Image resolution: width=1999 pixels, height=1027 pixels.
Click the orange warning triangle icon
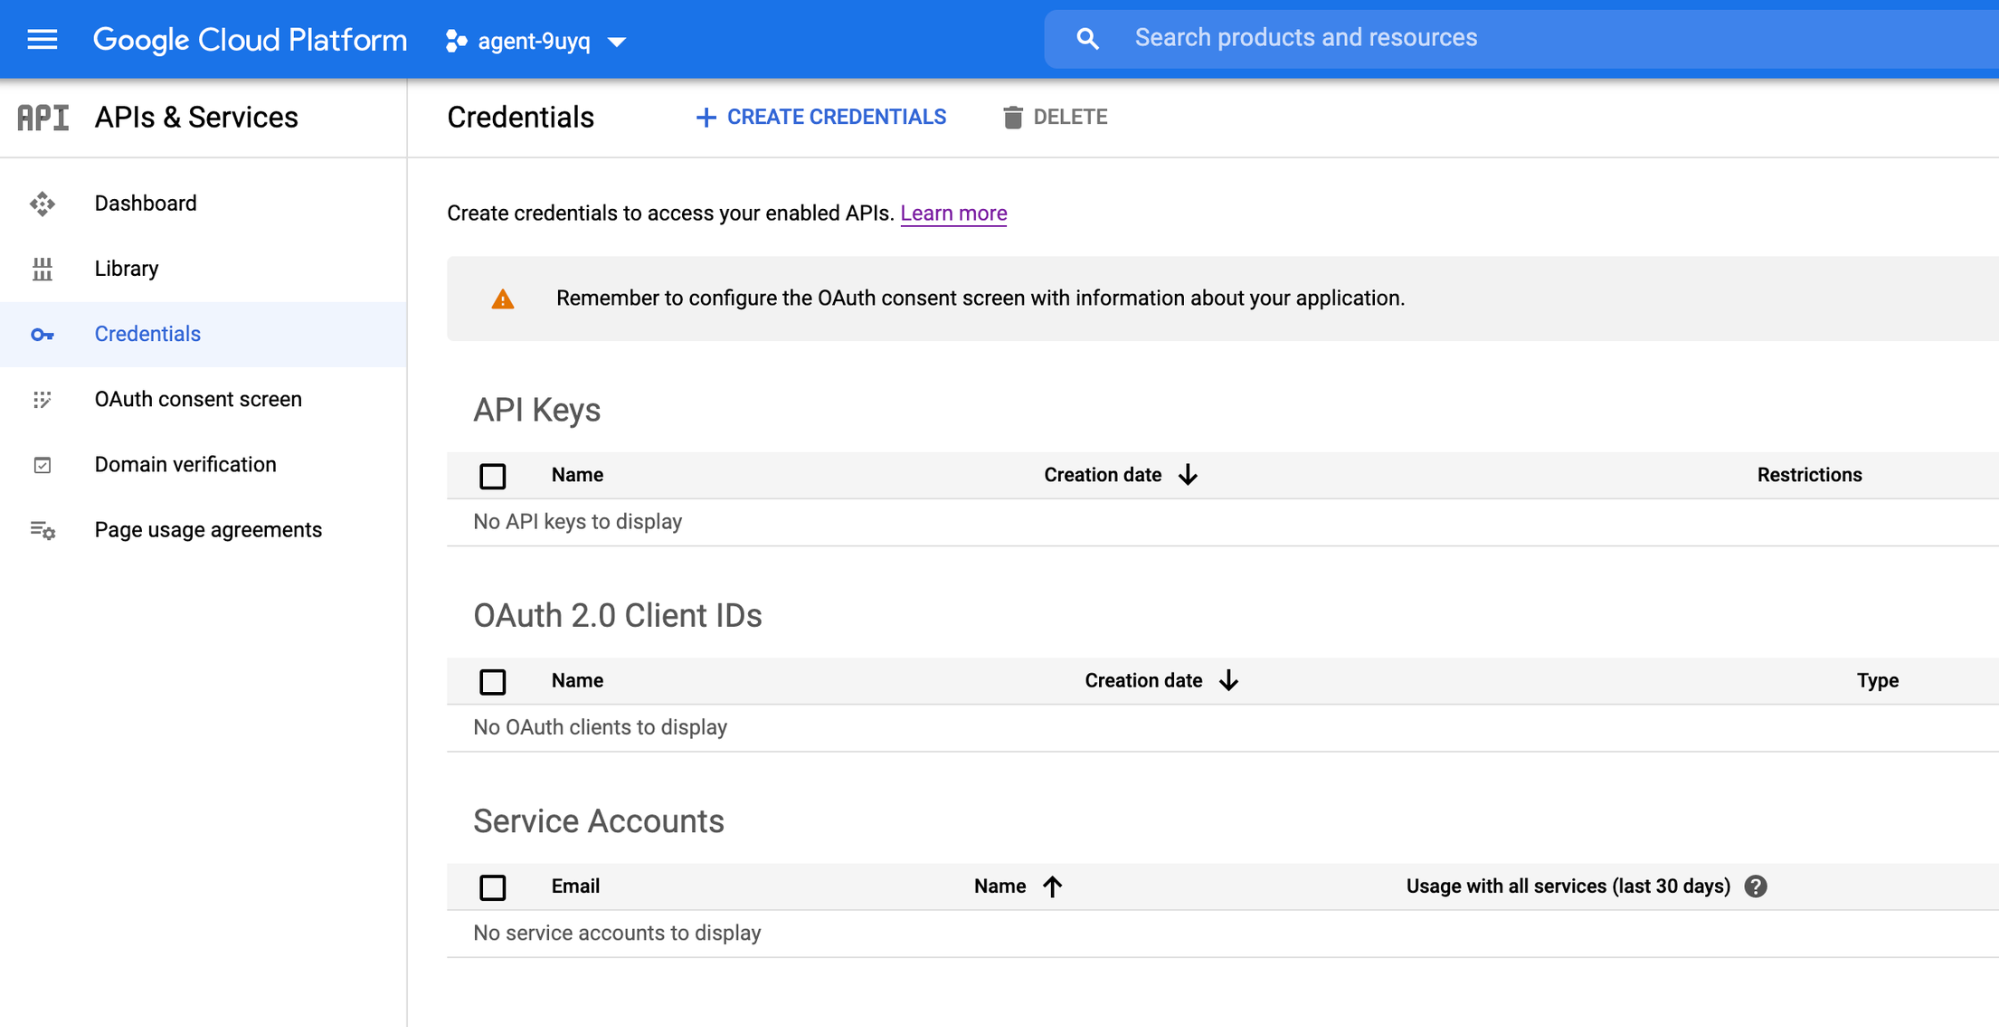[x=503, y=299]
